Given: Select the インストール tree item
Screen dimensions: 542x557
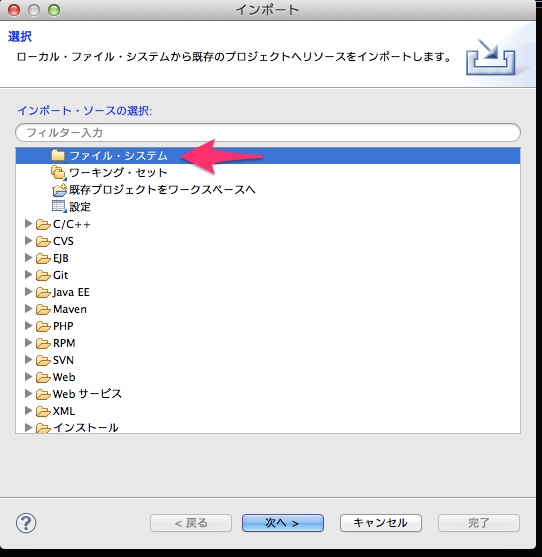Looking at the screenshot, I should tap(86, 427).
